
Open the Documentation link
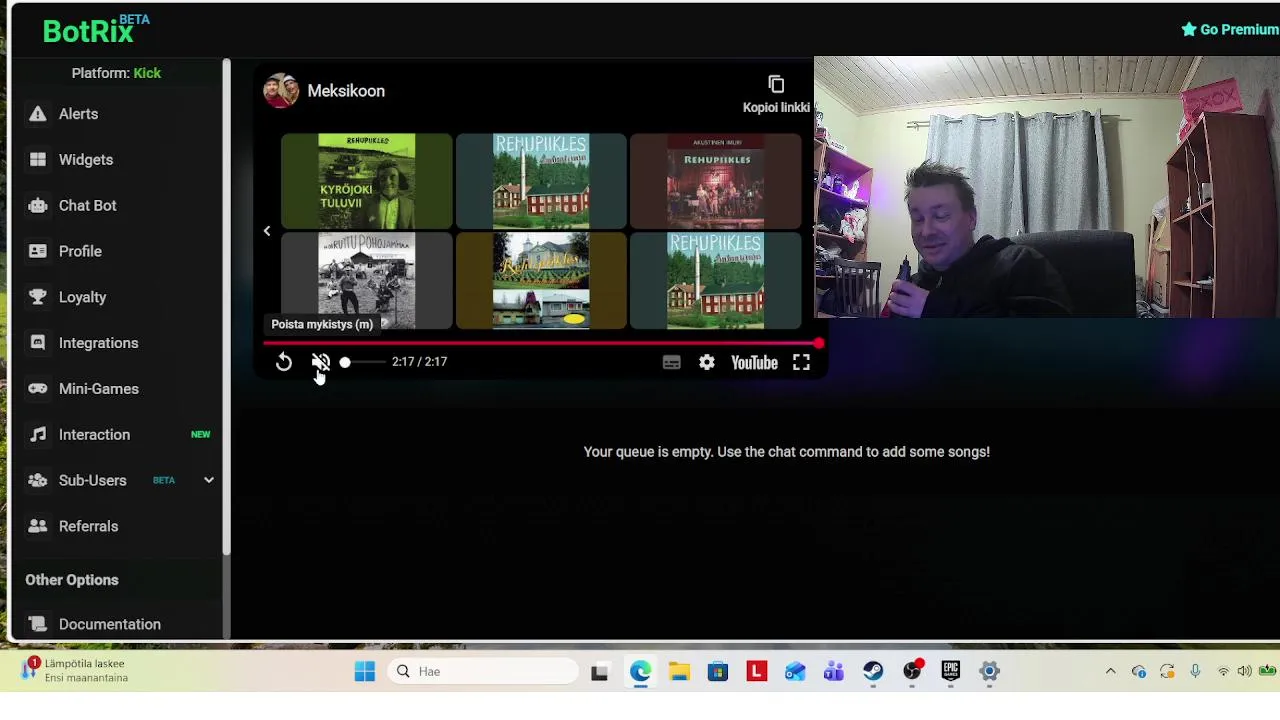tap(109, 625)
